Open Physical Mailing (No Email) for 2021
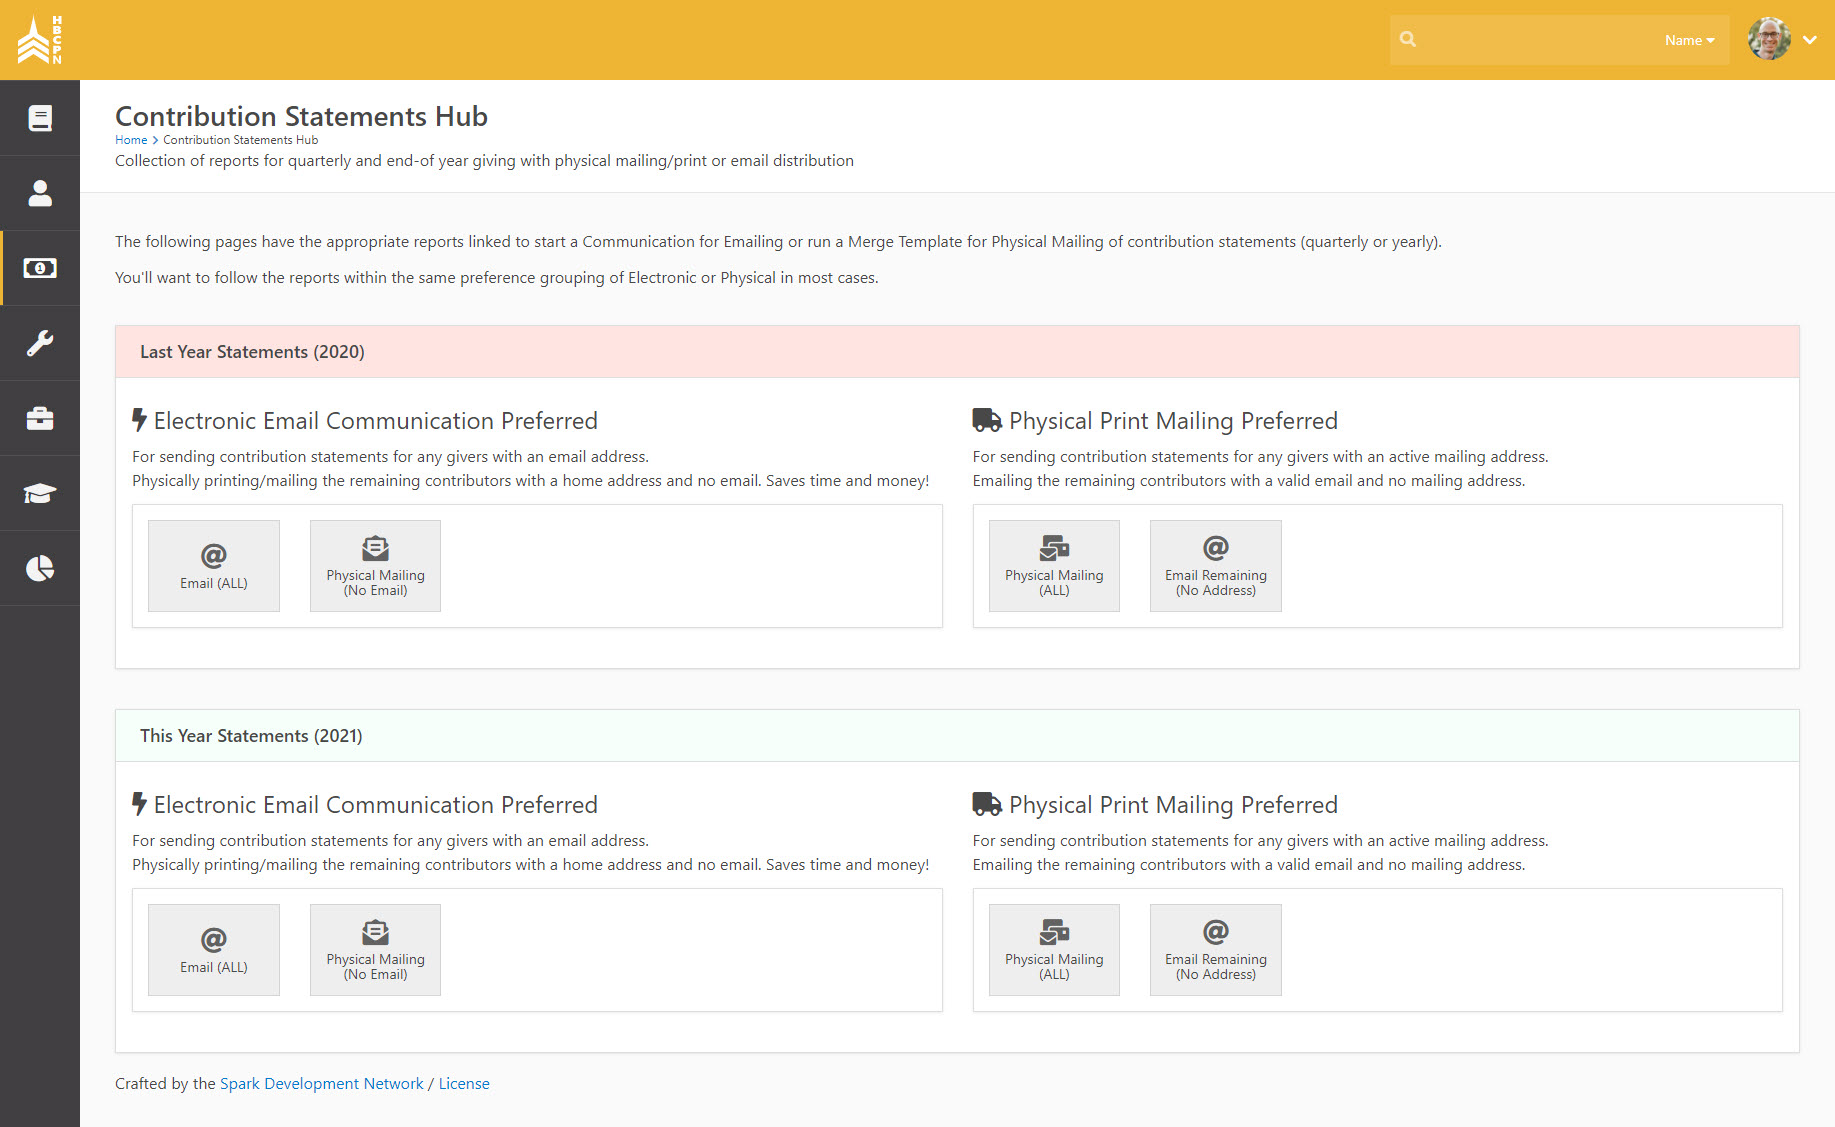 [375, 950]
